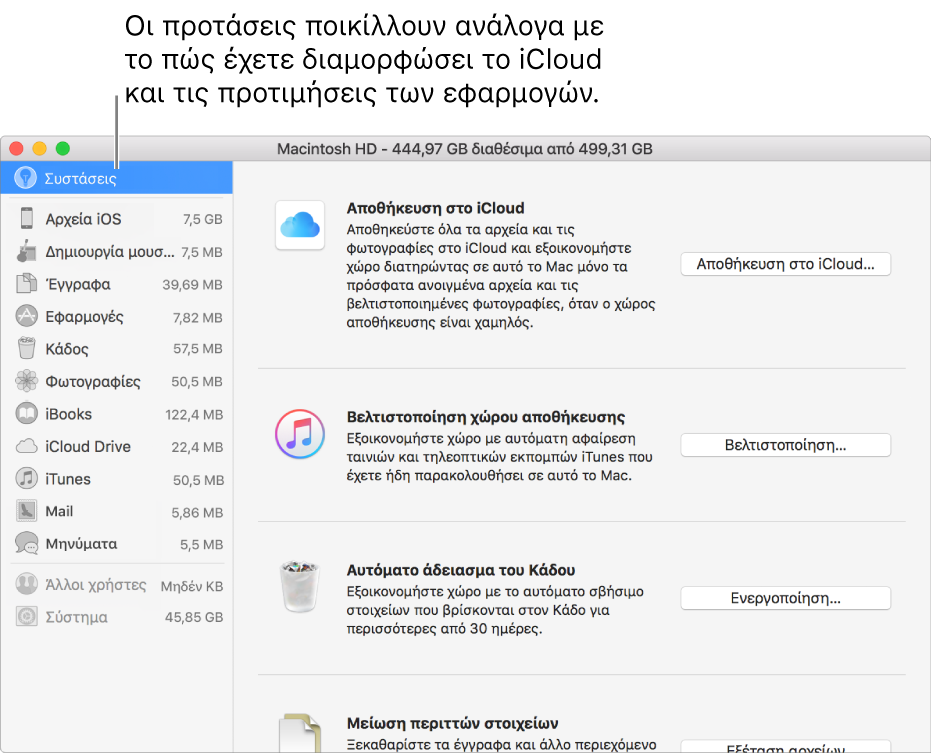Click the Βελτιστοποίηση… button

pos(786,445)
